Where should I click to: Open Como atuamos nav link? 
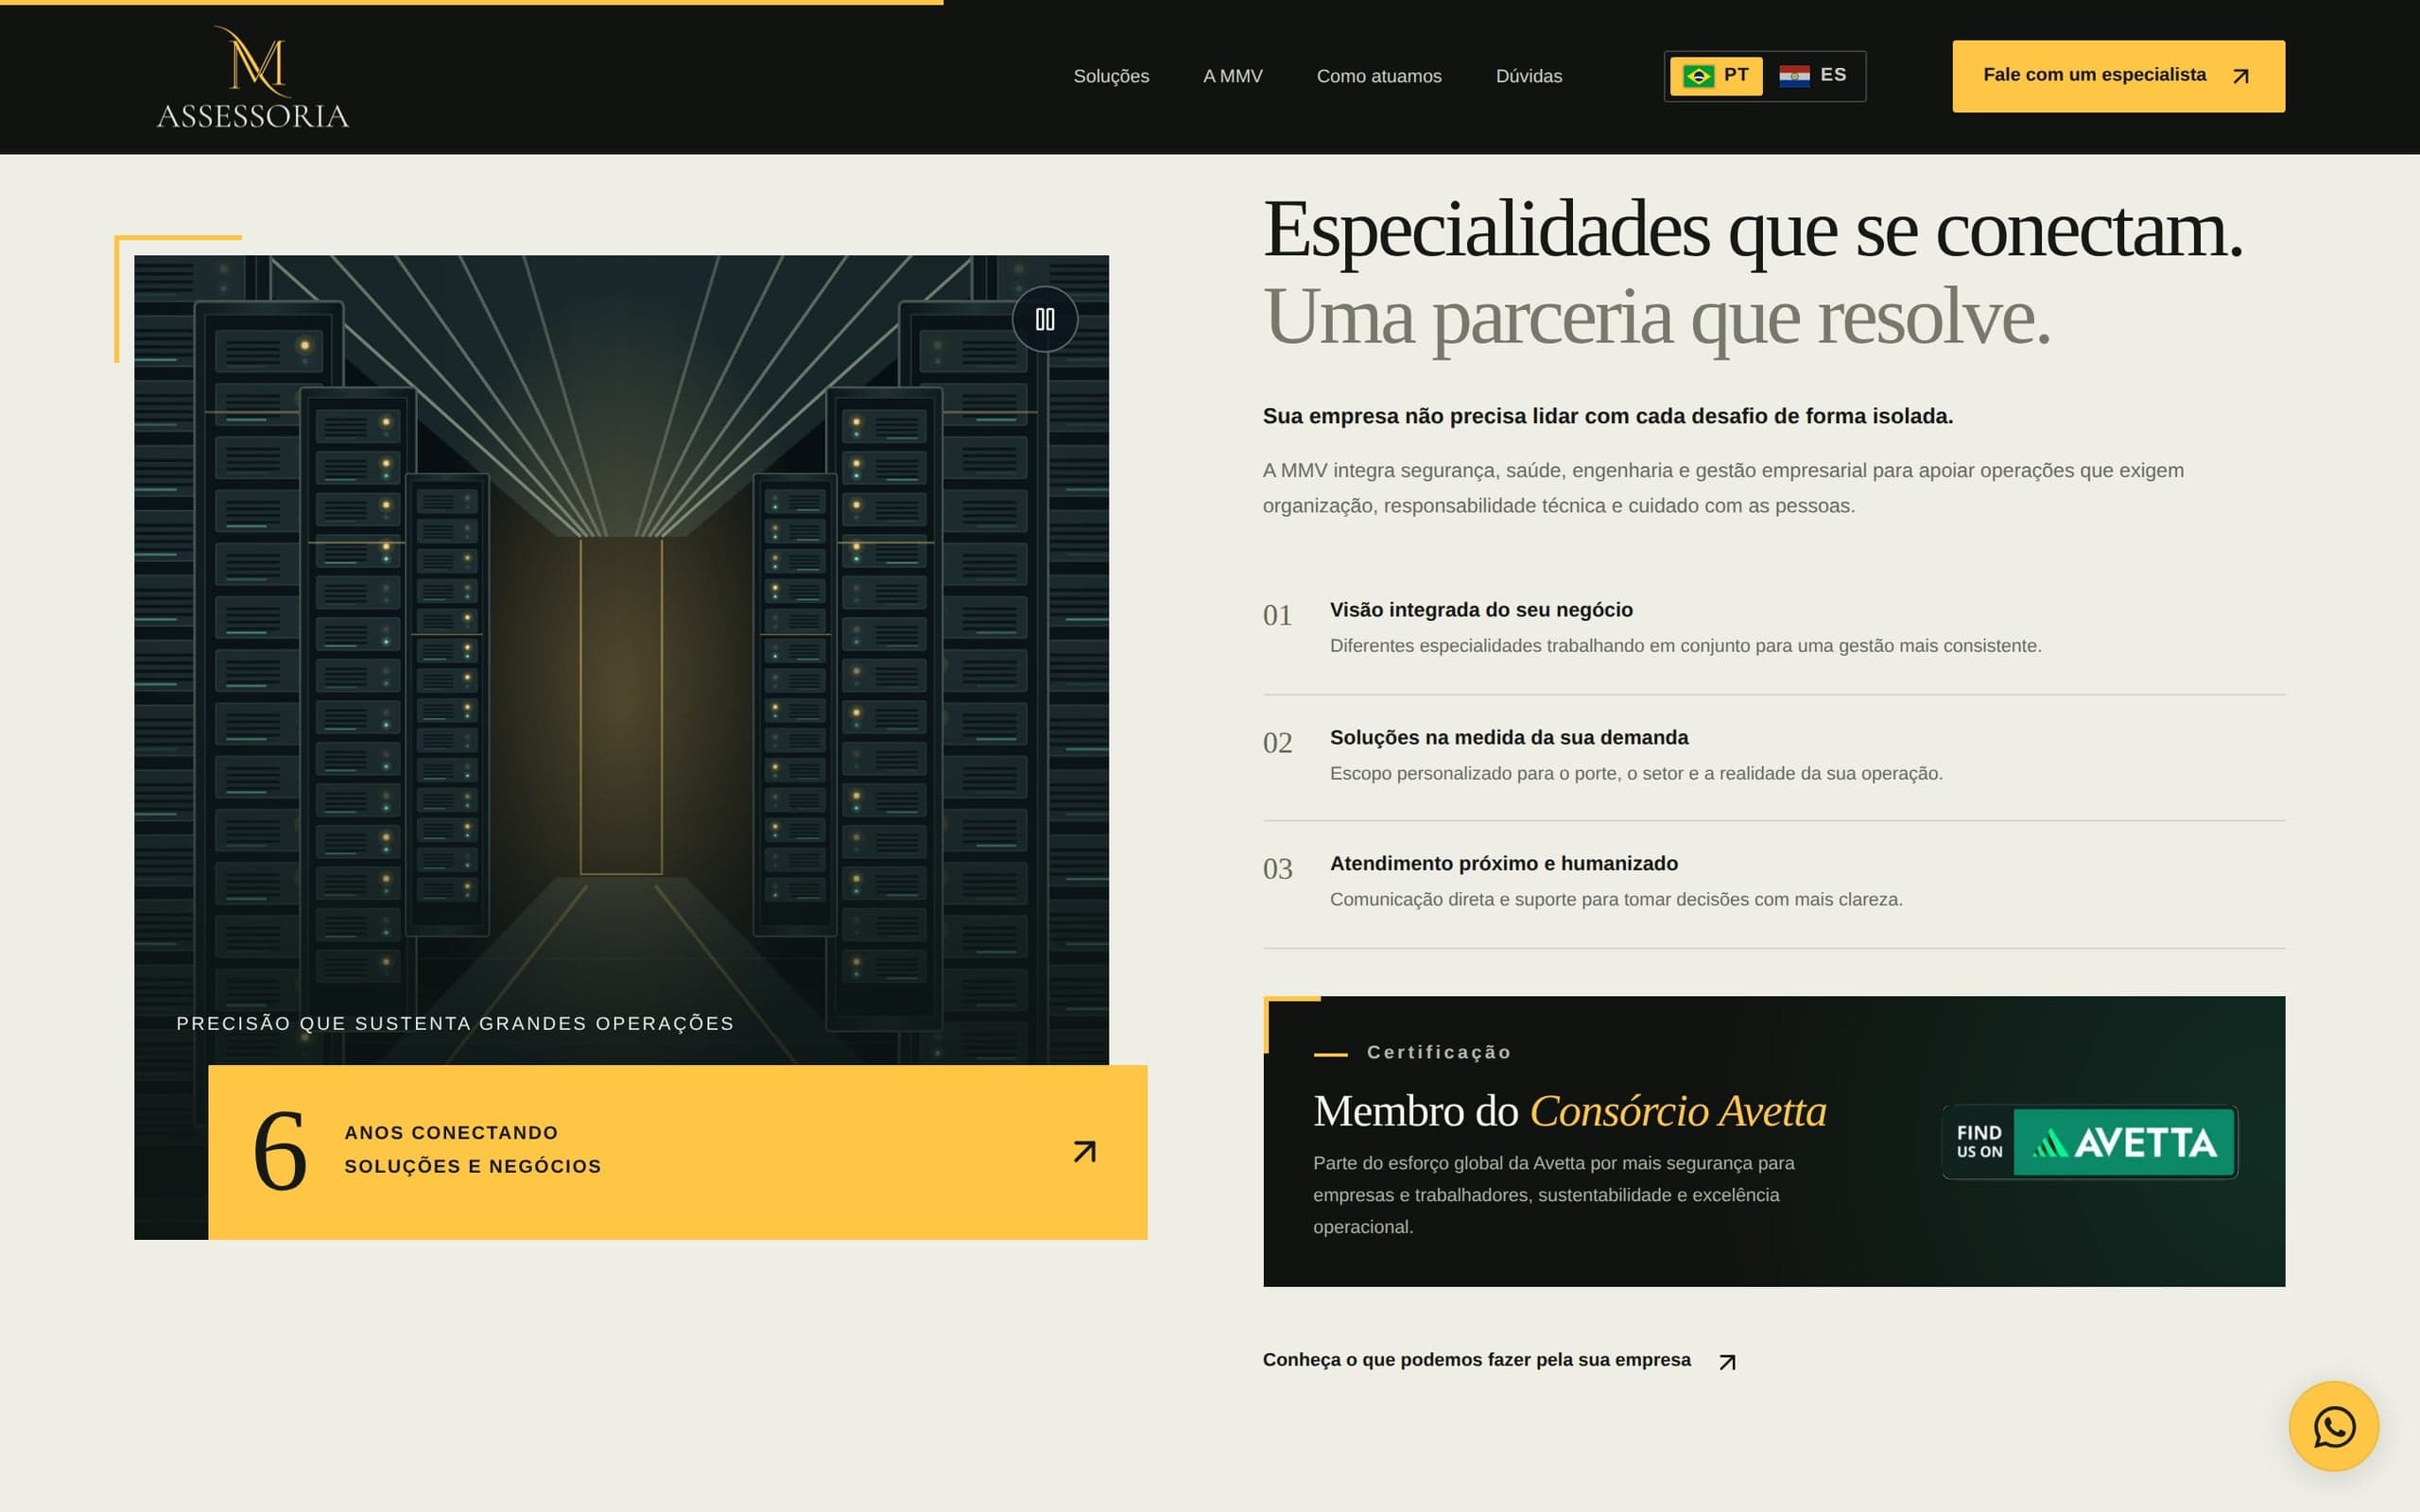point(1379,76)
